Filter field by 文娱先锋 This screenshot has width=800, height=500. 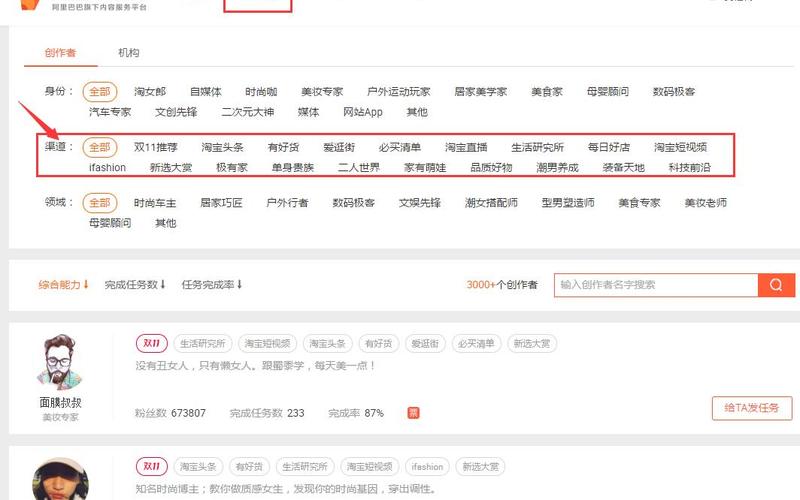(419, 203)
